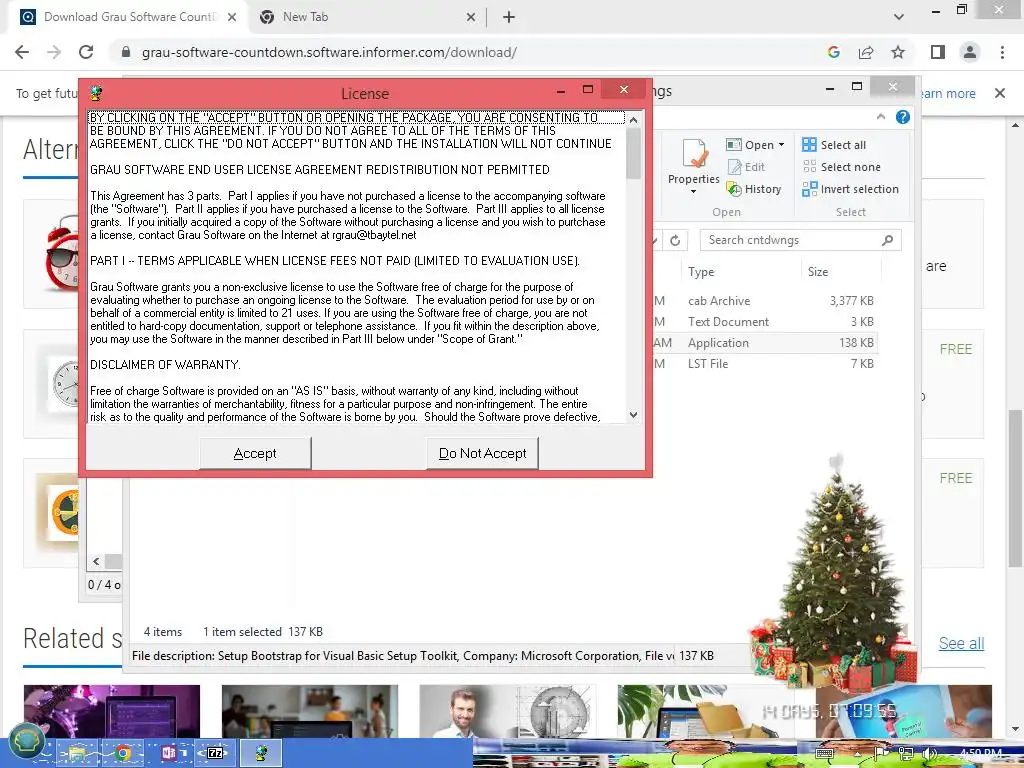Open the Chrome three-dot menu
Viewport: 1024px width, 768px height.
1002,52
